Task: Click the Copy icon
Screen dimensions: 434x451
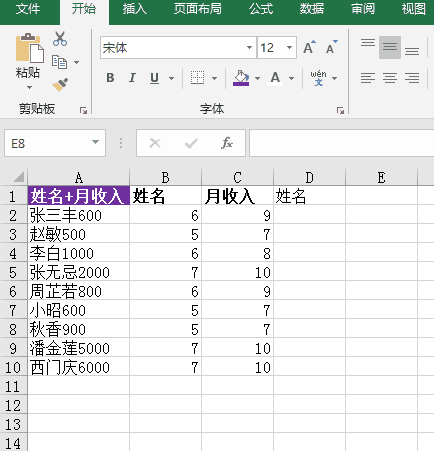Action: [59, 62]
